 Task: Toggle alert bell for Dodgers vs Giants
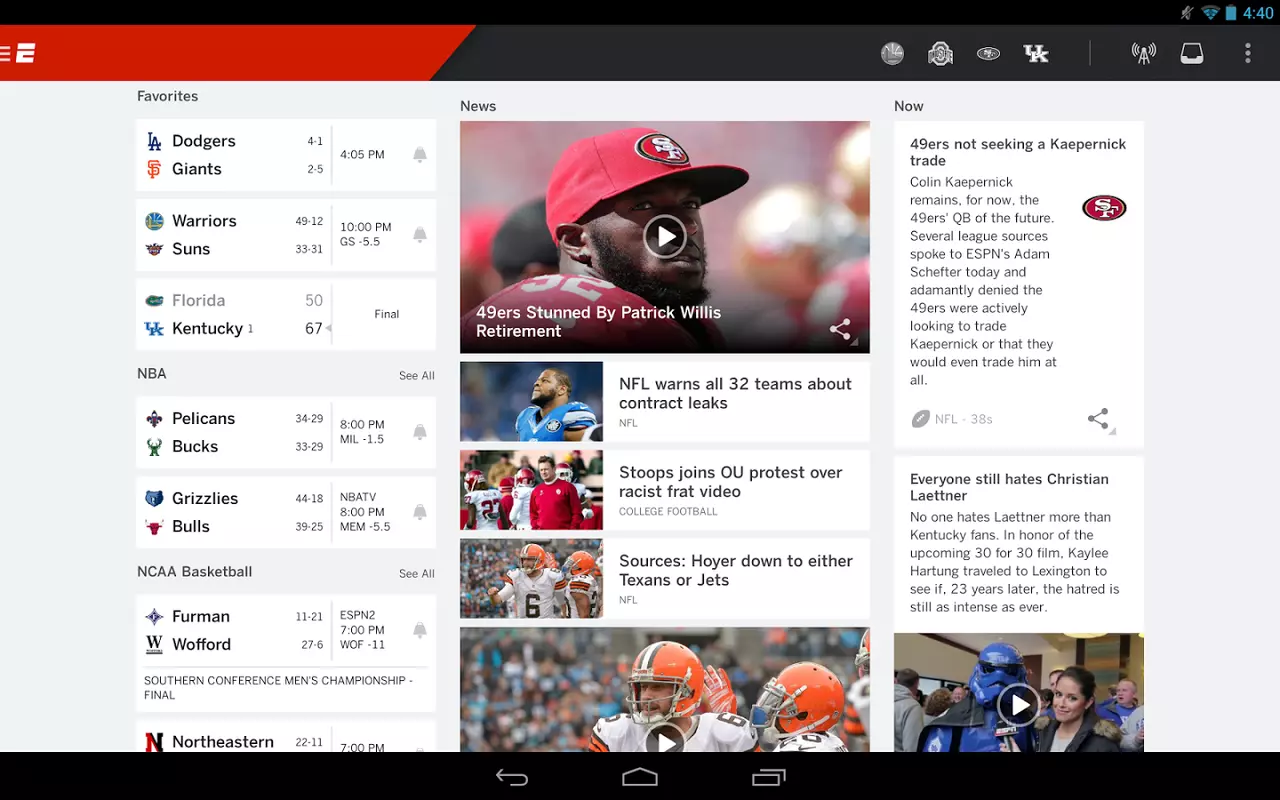420,155
